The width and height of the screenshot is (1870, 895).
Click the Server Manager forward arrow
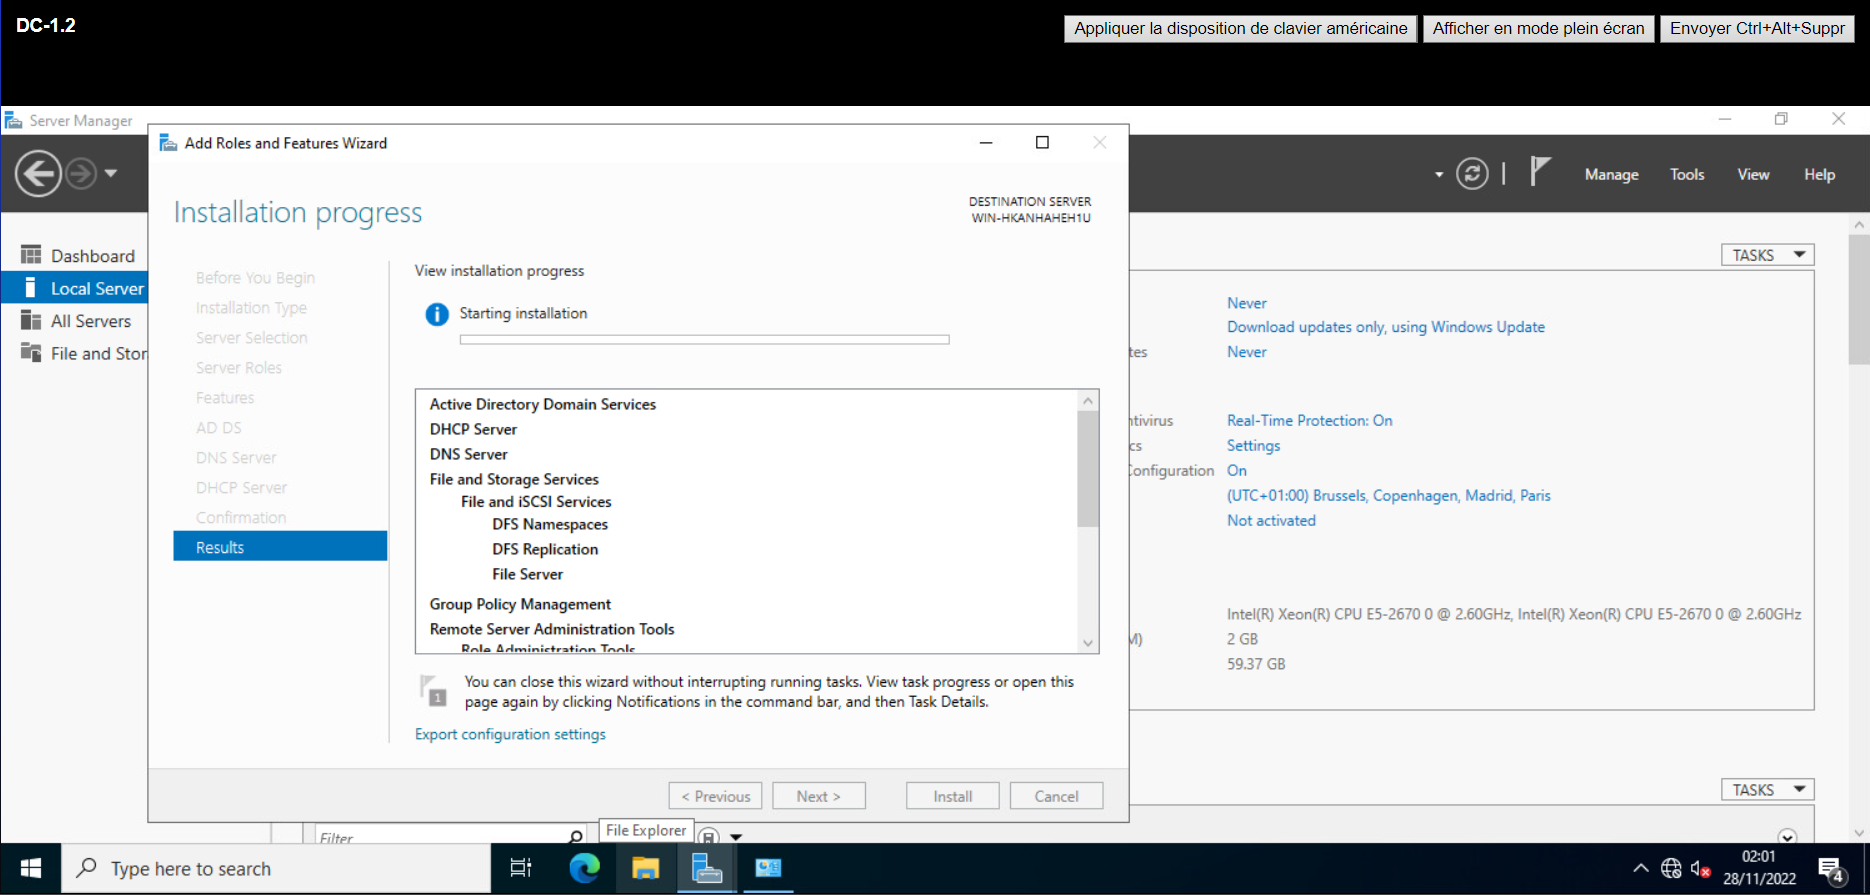(81, 174)
